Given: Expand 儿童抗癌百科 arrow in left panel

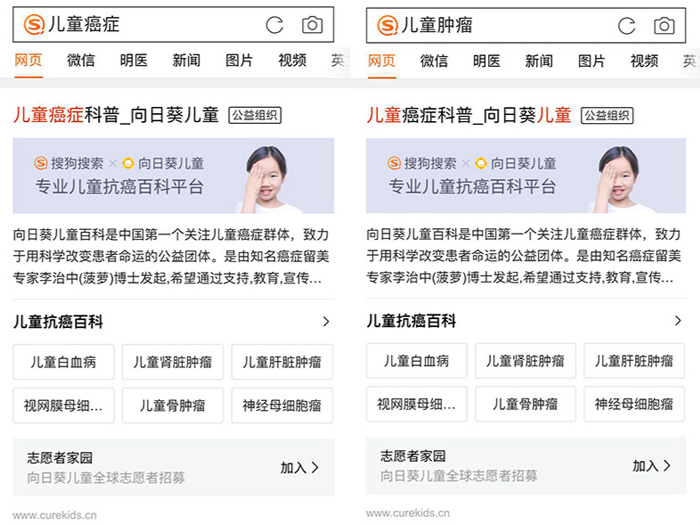Looking at the screenshot, I should 326,321.
